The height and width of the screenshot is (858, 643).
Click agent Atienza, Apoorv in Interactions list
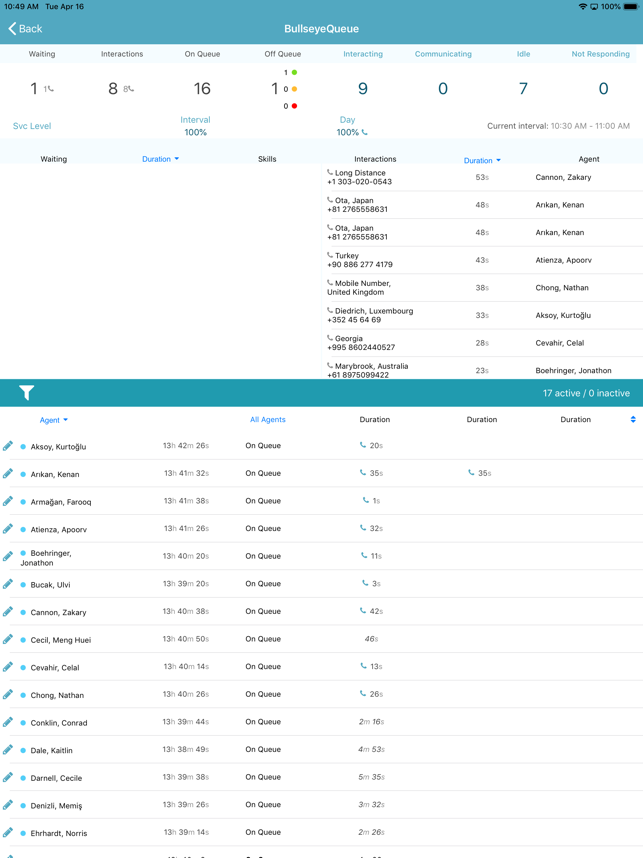[563, 260]
